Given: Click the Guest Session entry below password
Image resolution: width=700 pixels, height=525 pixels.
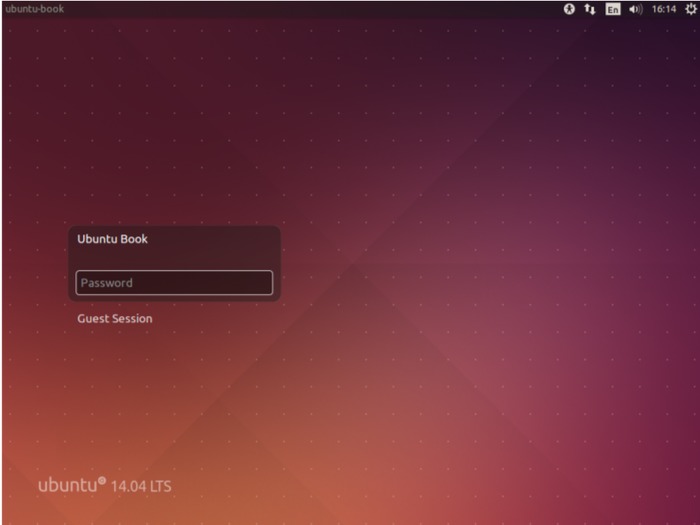Looking at the screenshot, I should (115, 319).
